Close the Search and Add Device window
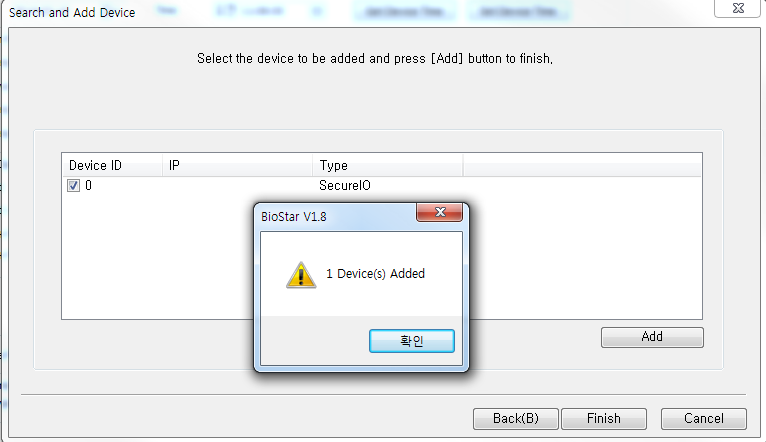The image size is (766, 442). [738, 8]
